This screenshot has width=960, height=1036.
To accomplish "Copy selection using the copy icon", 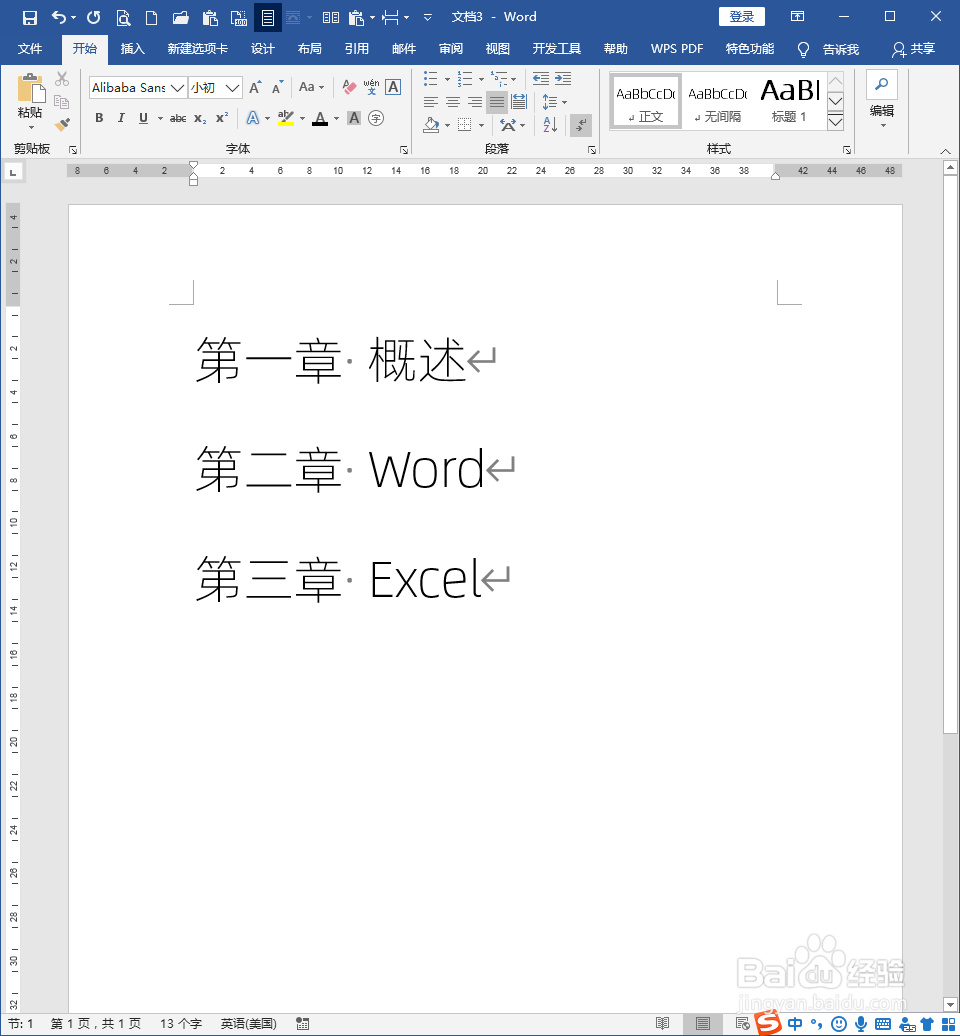I will pos(61,102).
